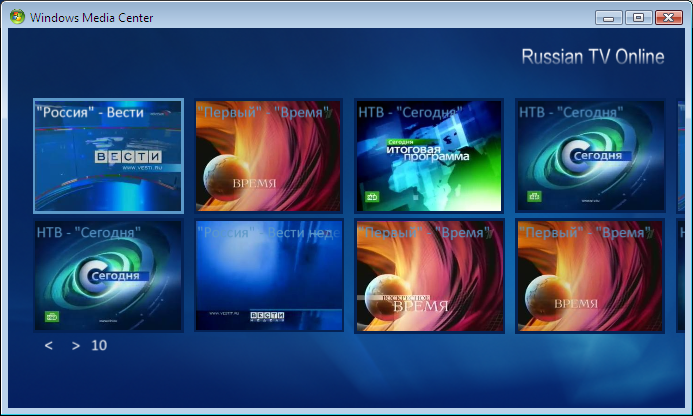
Task: Click the Russian TV Online heading
Action: [x=593, y=57]
